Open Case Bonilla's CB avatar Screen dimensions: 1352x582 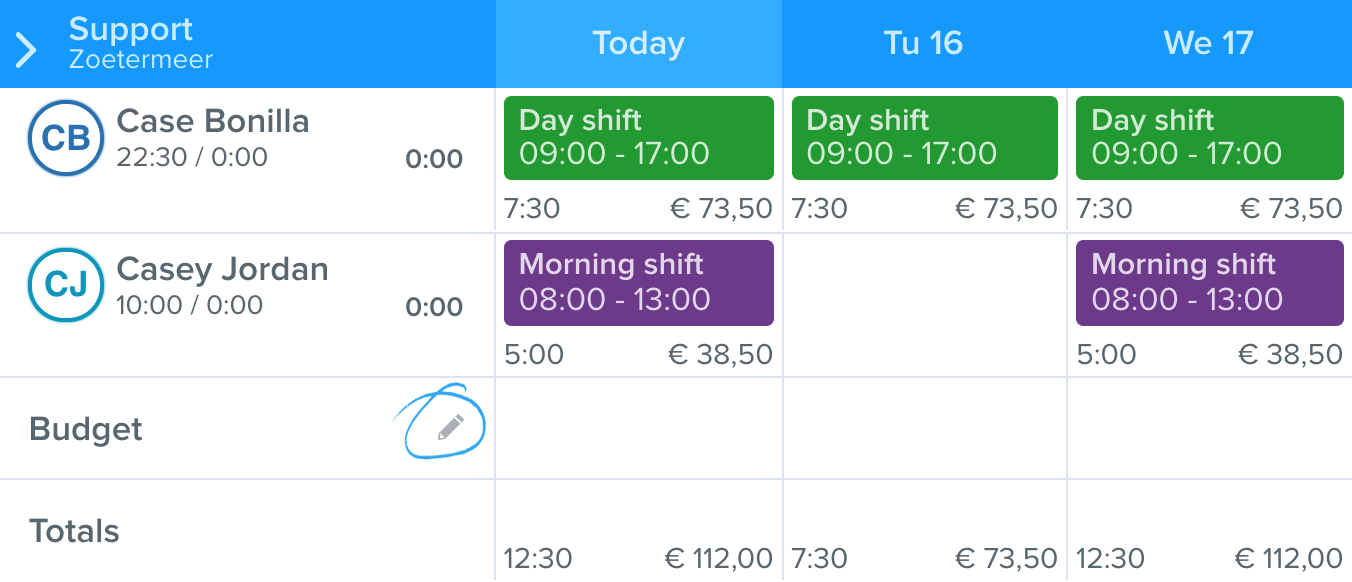(66, 138)
